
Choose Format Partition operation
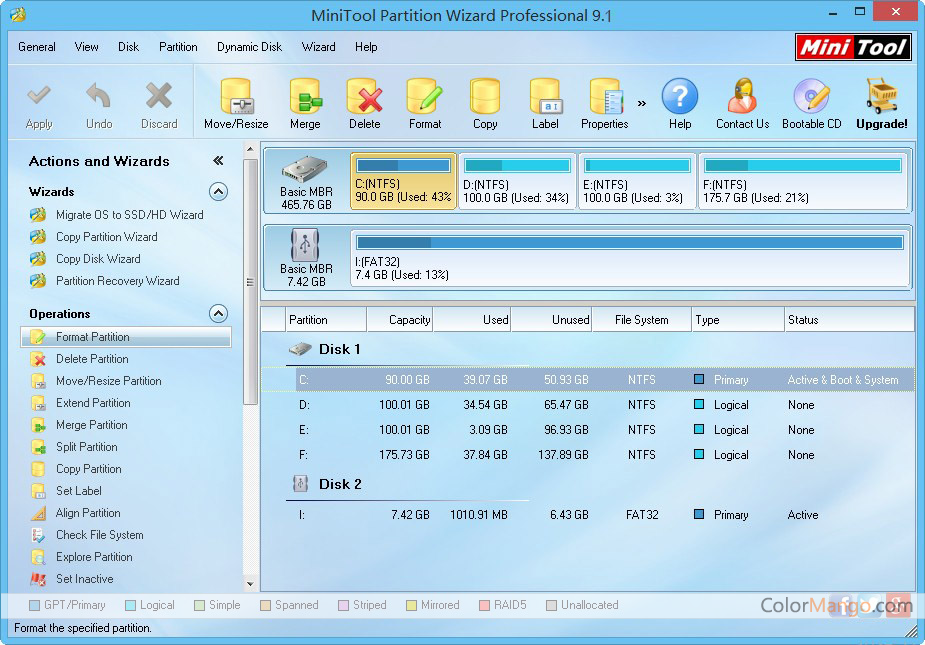[126, 337]
